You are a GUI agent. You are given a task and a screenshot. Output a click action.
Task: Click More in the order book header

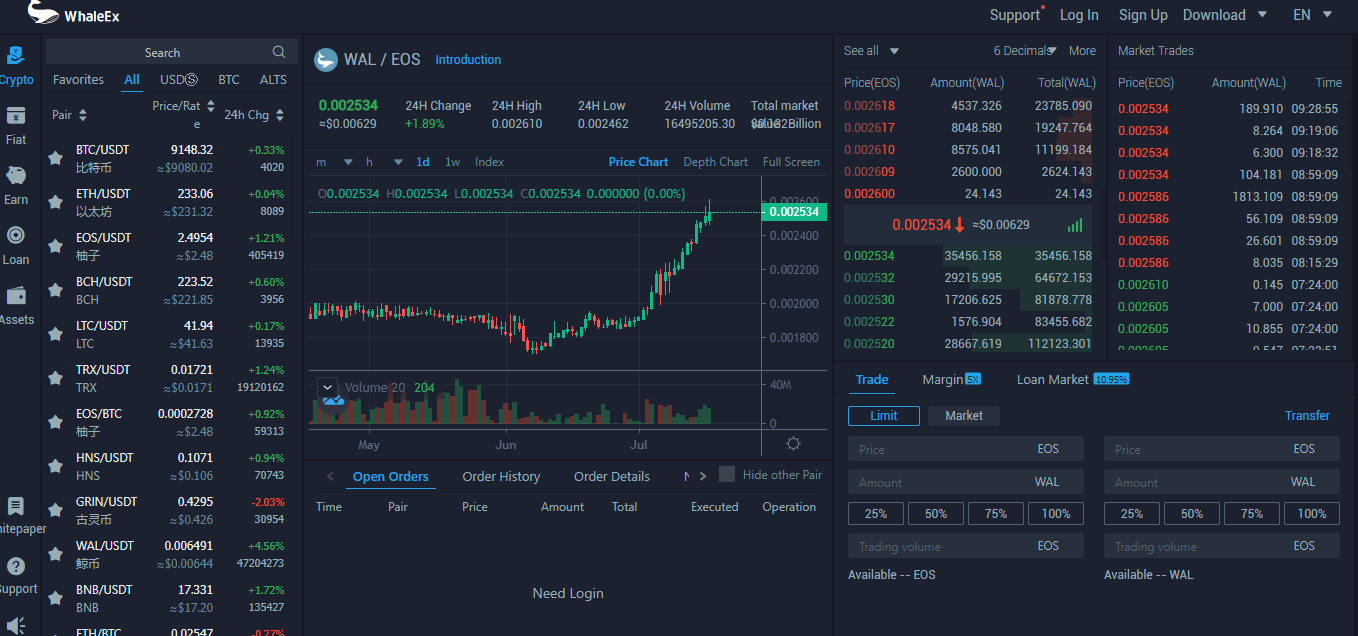click(x=1082, y=51)
